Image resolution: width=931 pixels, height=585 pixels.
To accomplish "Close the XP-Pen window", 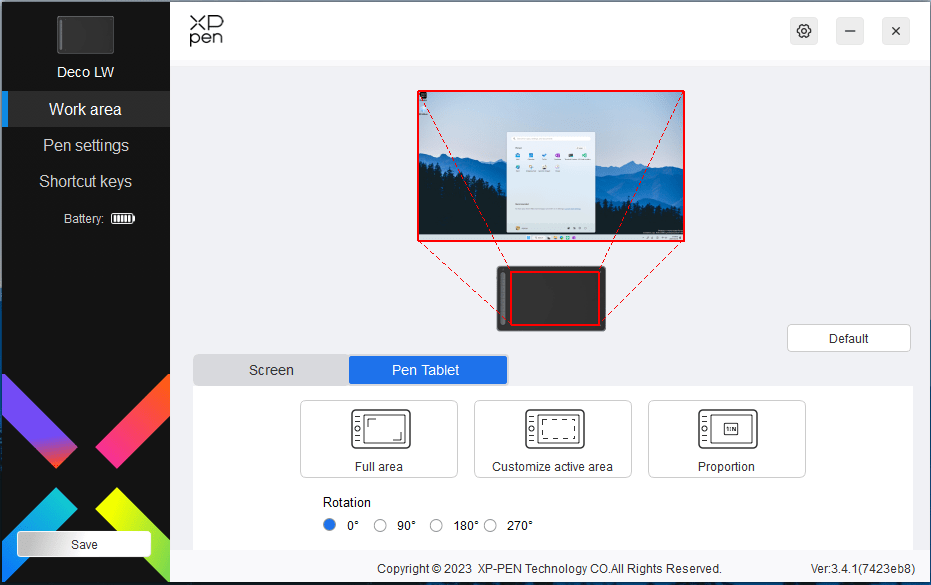I will 895,31.
